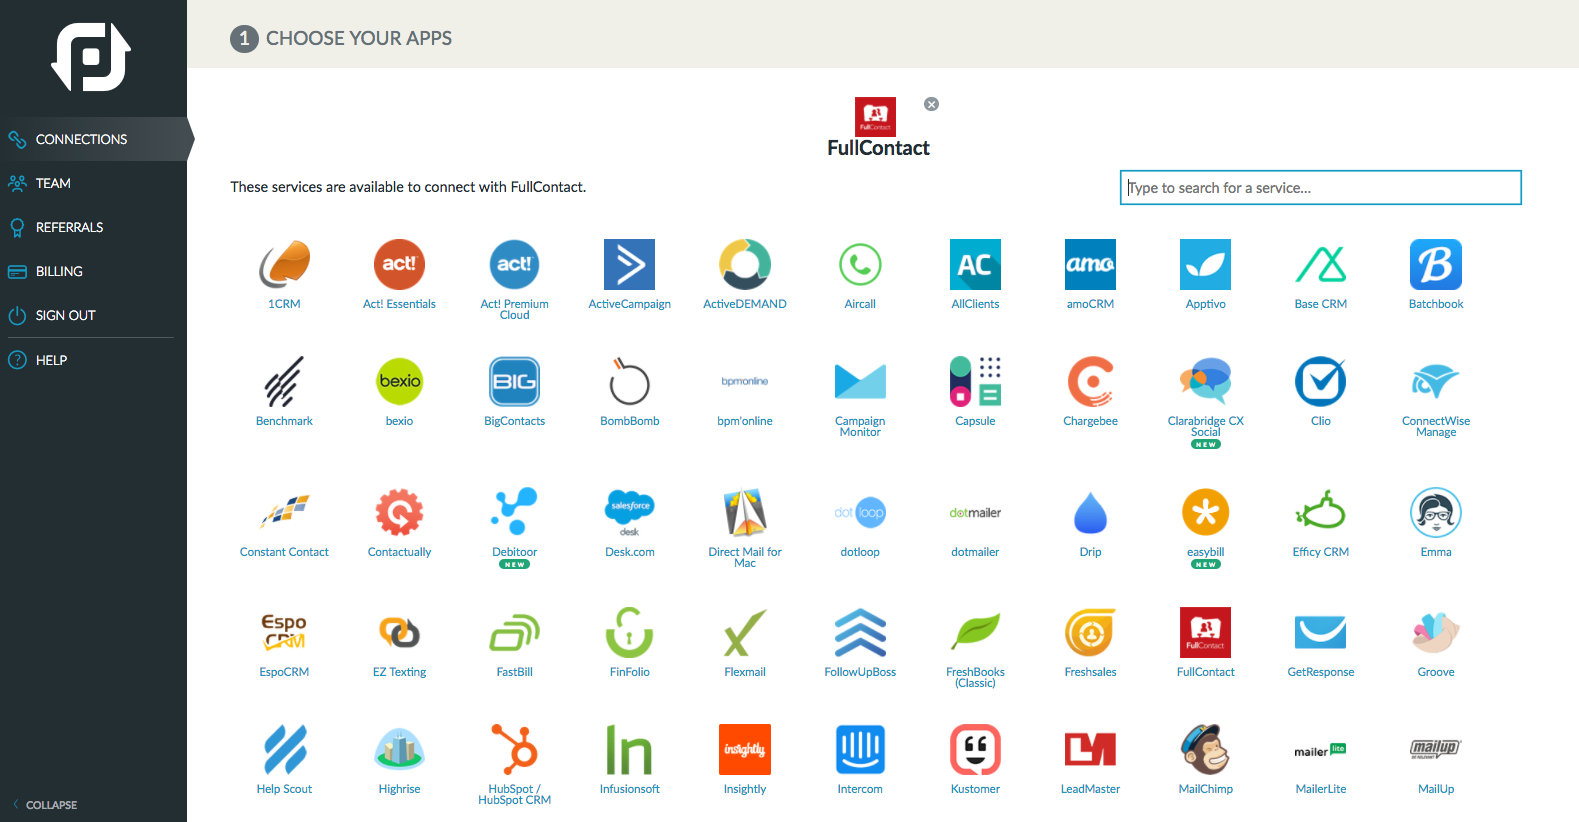Select the FinFolio app icon
This screenshot has width=1579, height=822.
[x=629, y=632]
